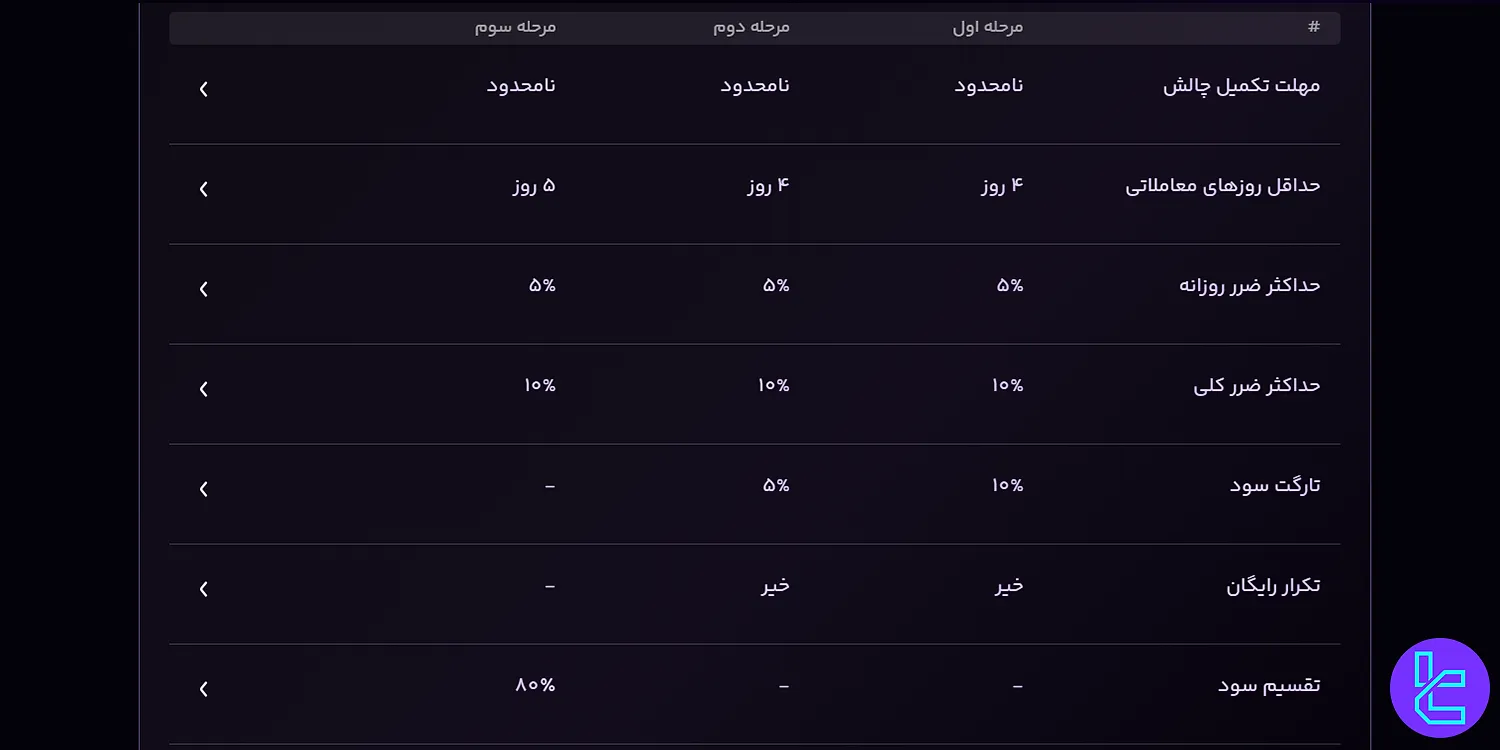Expand the حداکثر ضرر روزانه row chevron

(x=203, y=288)
